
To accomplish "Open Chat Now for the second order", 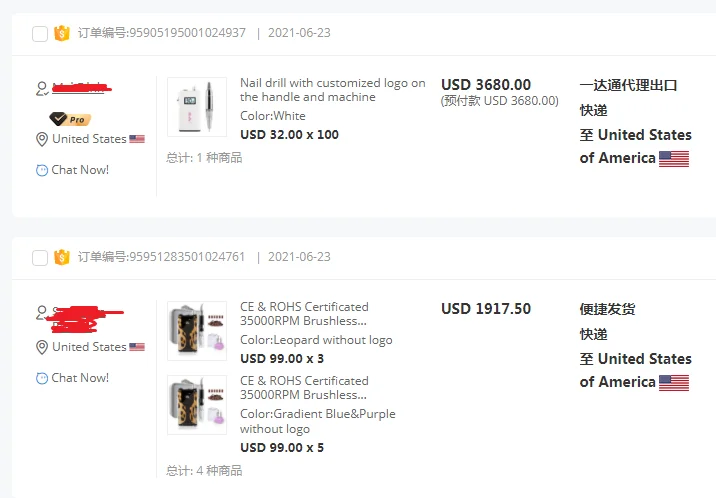I will 79,378.
